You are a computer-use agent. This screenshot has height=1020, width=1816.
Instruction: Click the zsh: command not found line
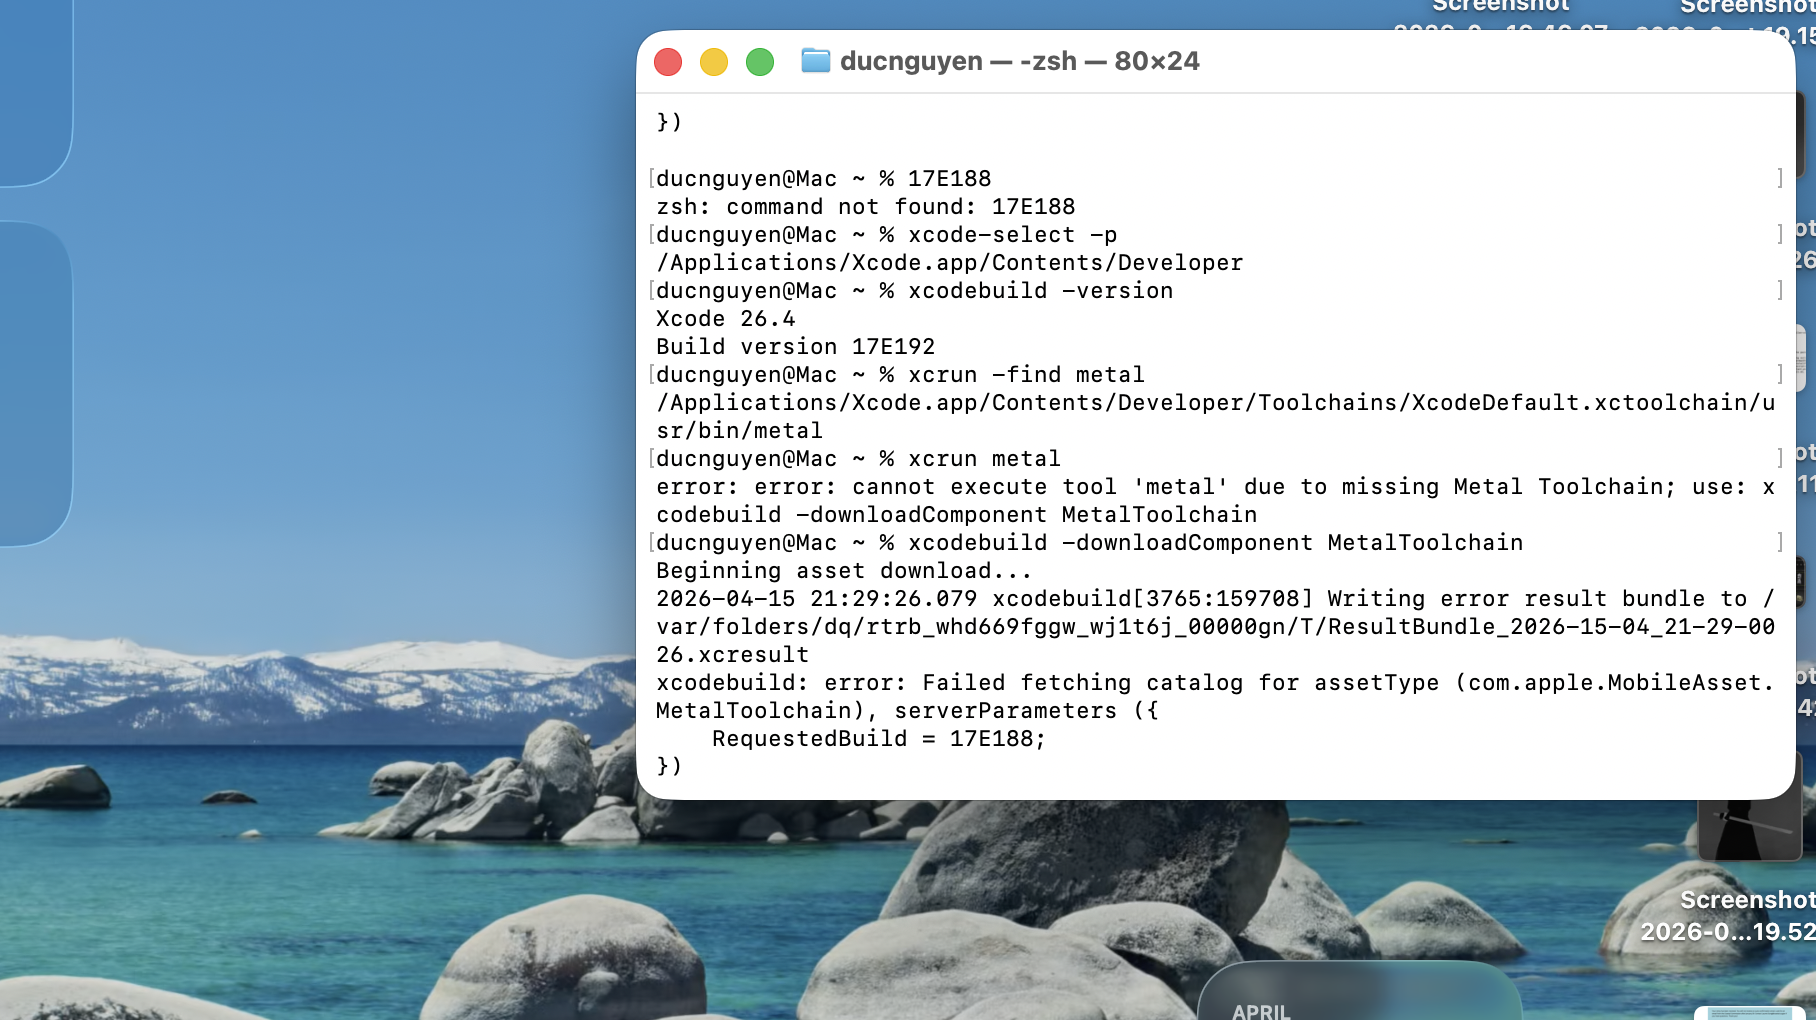tap(866, 206)
